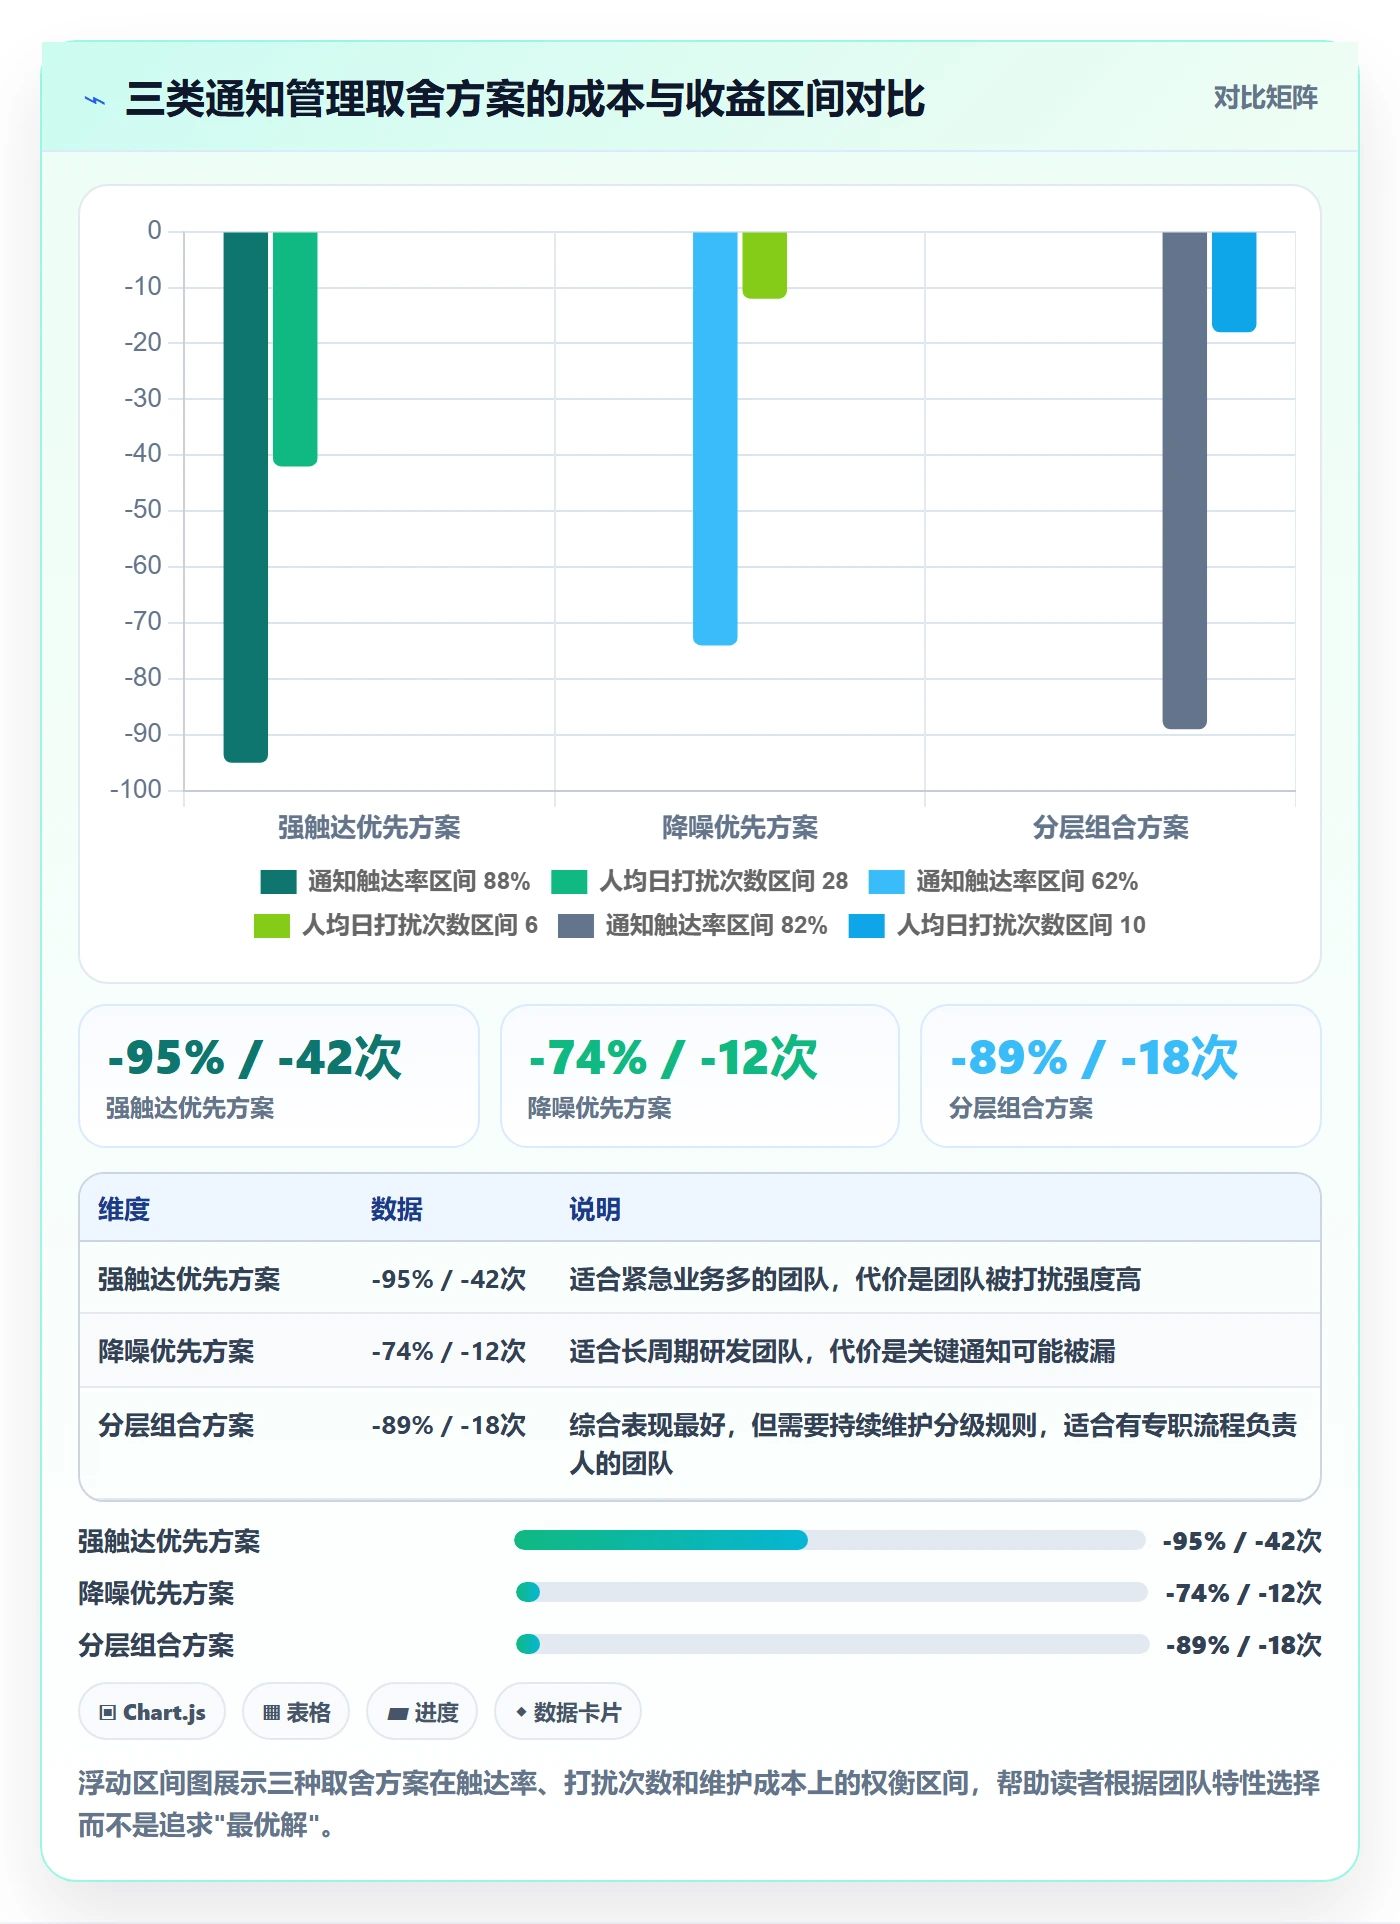Click the x-axis label 强触达优先方案
The width and height of the screenshot is (1400, 1924).
[x=369, y=827]
